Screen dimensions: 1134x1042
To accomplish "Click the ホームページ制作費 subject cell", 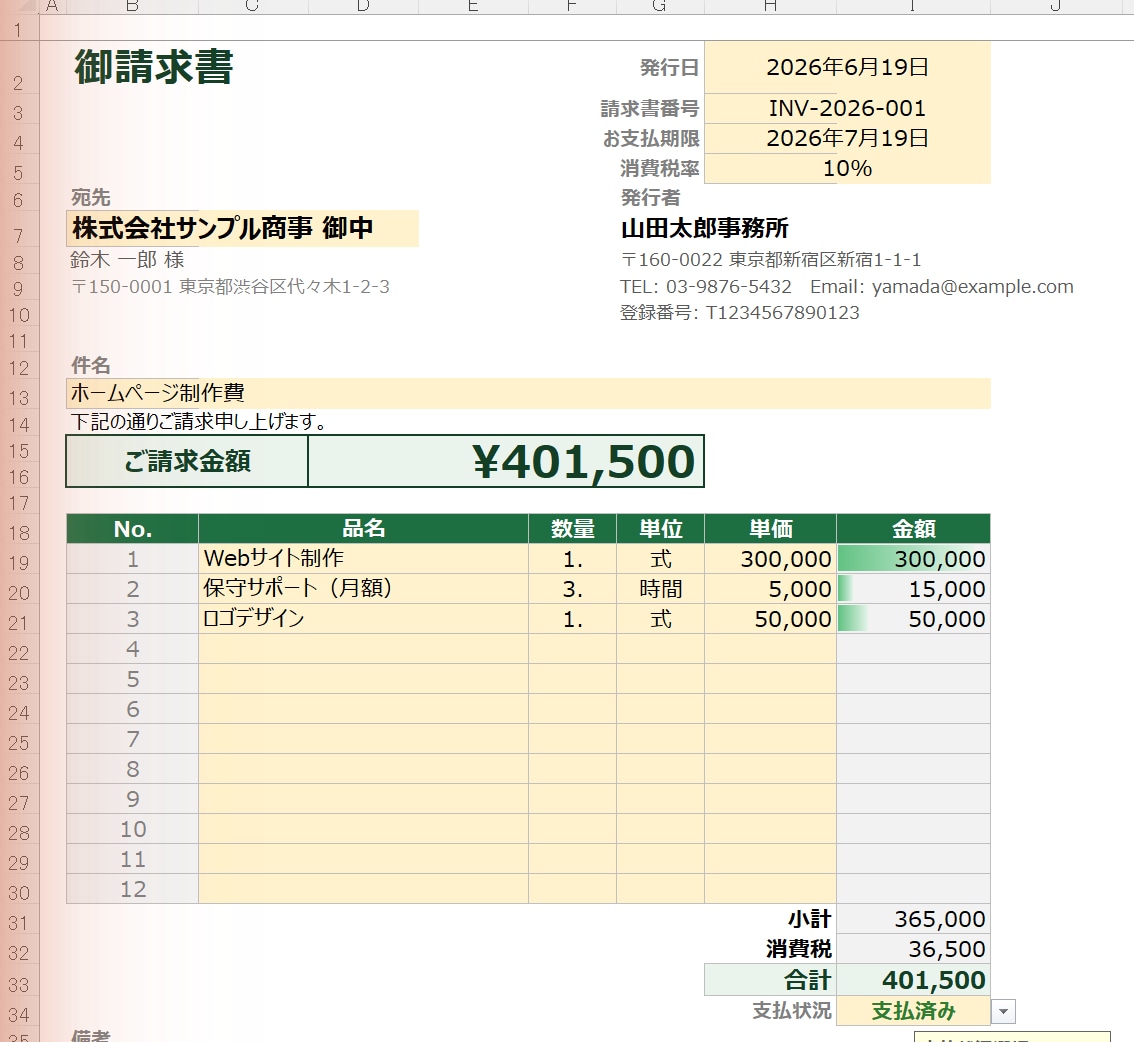I will tap(528, 393).
